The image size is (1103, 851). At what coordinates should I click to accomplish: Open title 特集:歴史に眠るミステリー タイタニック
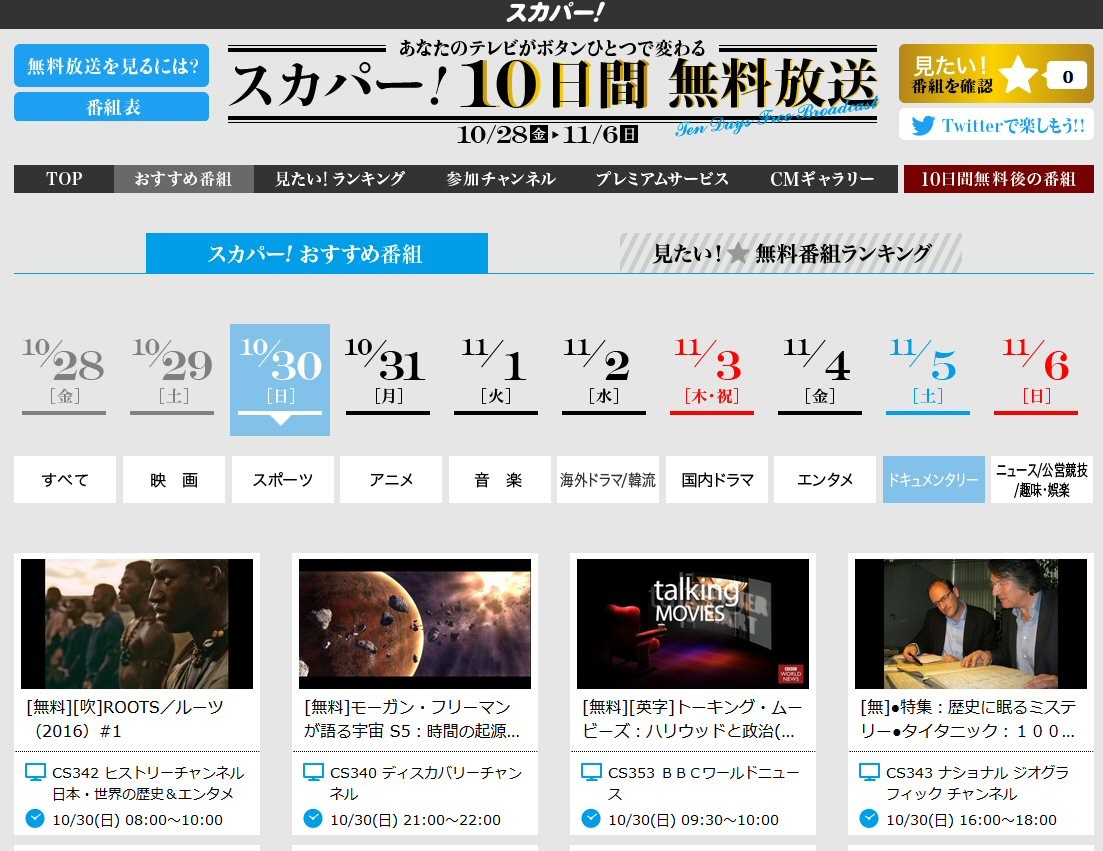tap(968, 719)
